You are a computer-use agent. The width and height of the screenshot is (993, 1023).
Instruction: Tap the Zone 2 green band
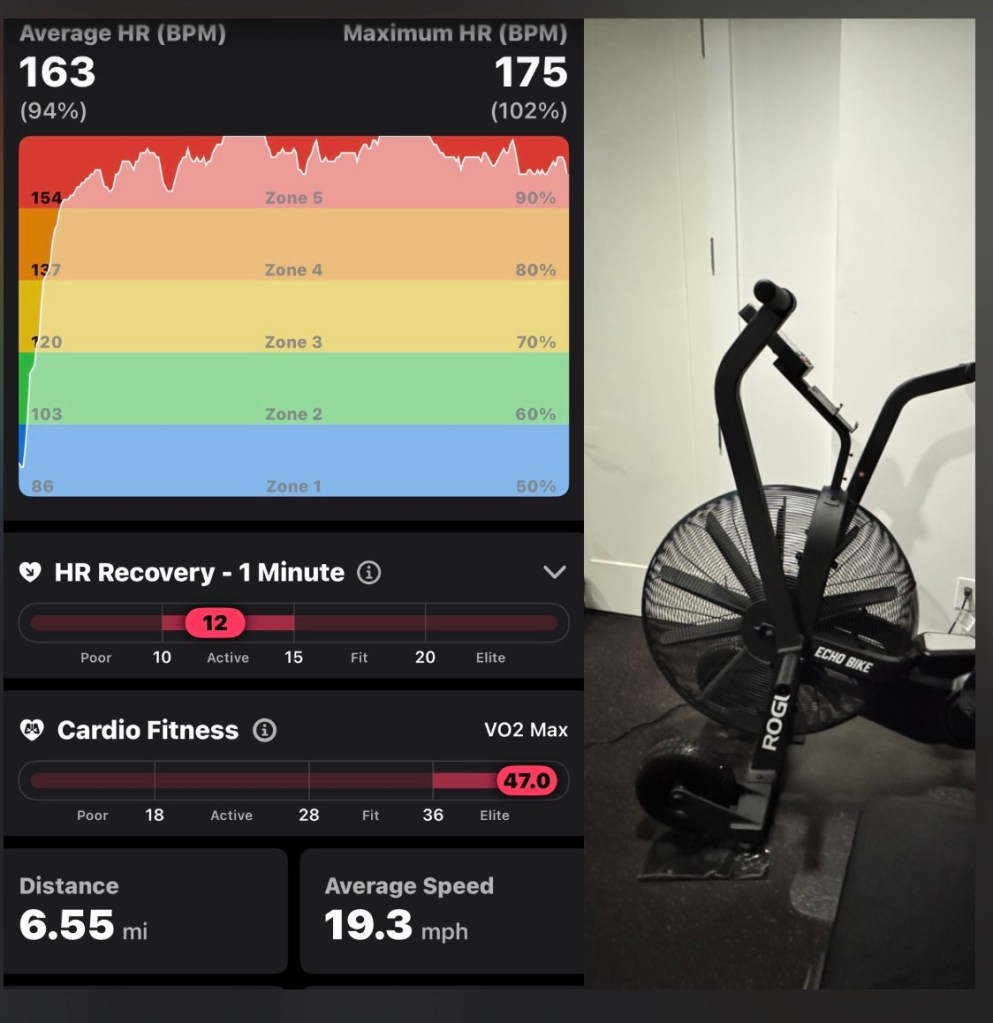(x=294, y=389)
